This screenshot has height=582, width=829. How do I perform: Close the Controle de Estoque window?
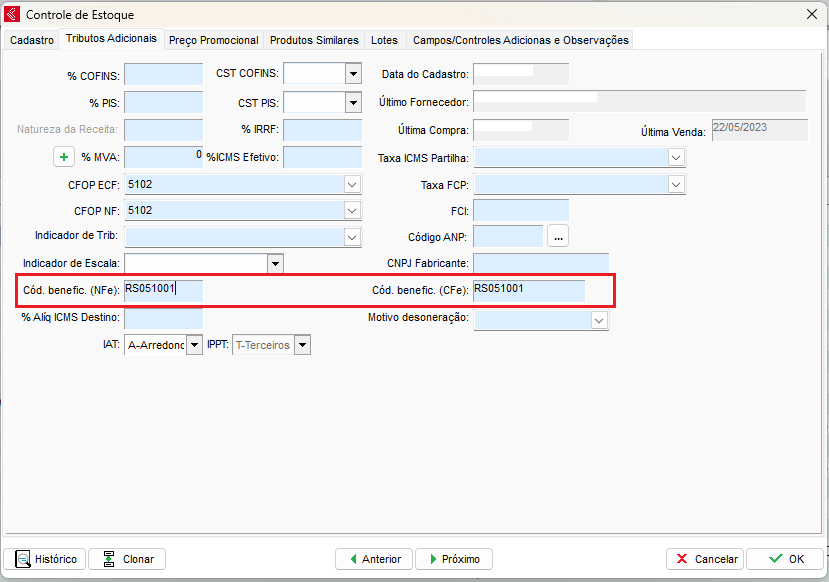click(x=810, y=14)
